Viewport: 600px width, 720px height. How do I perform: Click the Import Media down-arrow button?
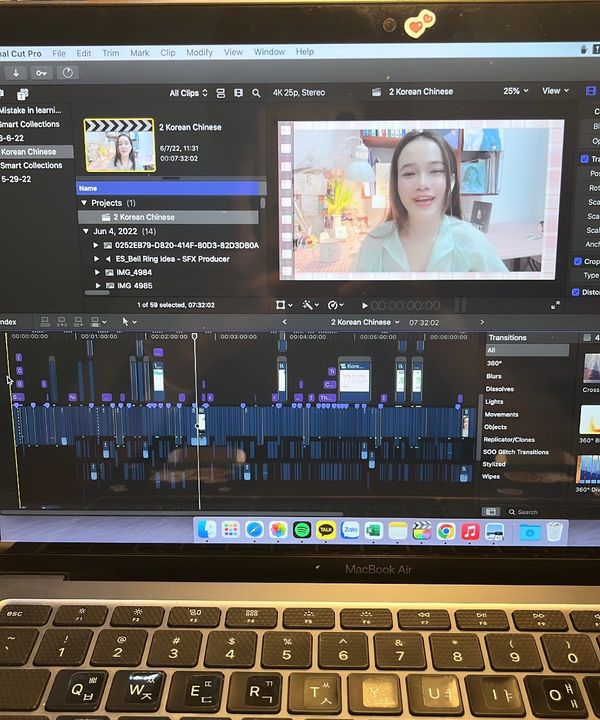coord(16,73)
